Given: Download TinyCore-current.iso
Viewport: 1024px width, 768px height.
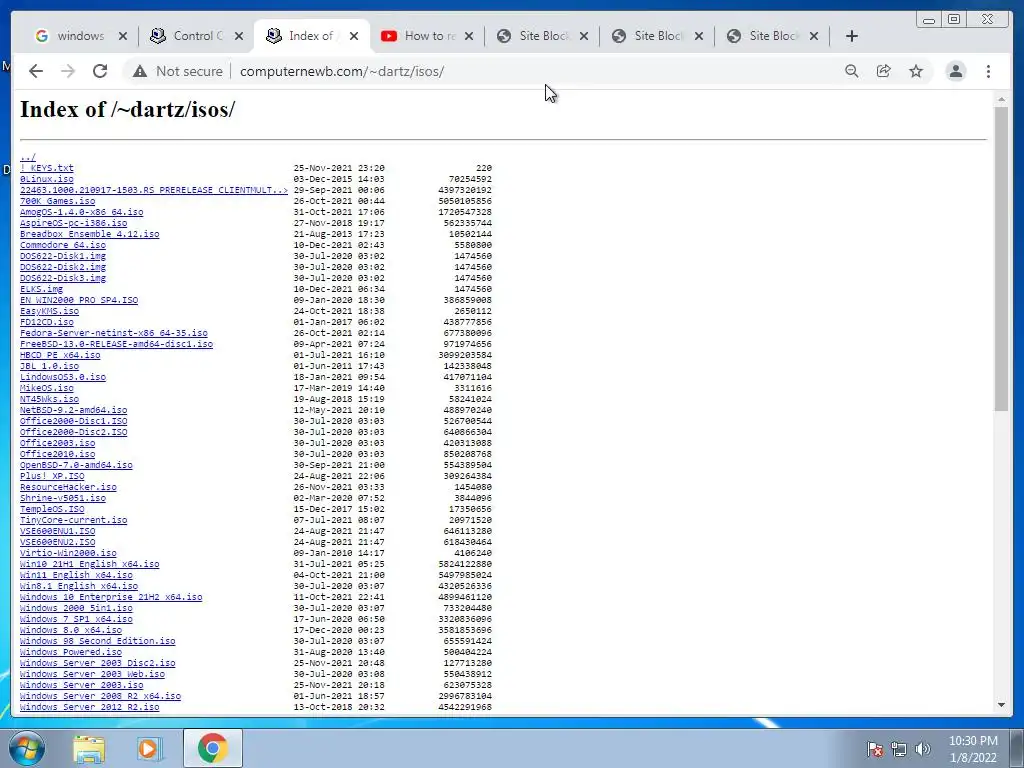Looking at the screenshot, I should click(73, 520).
